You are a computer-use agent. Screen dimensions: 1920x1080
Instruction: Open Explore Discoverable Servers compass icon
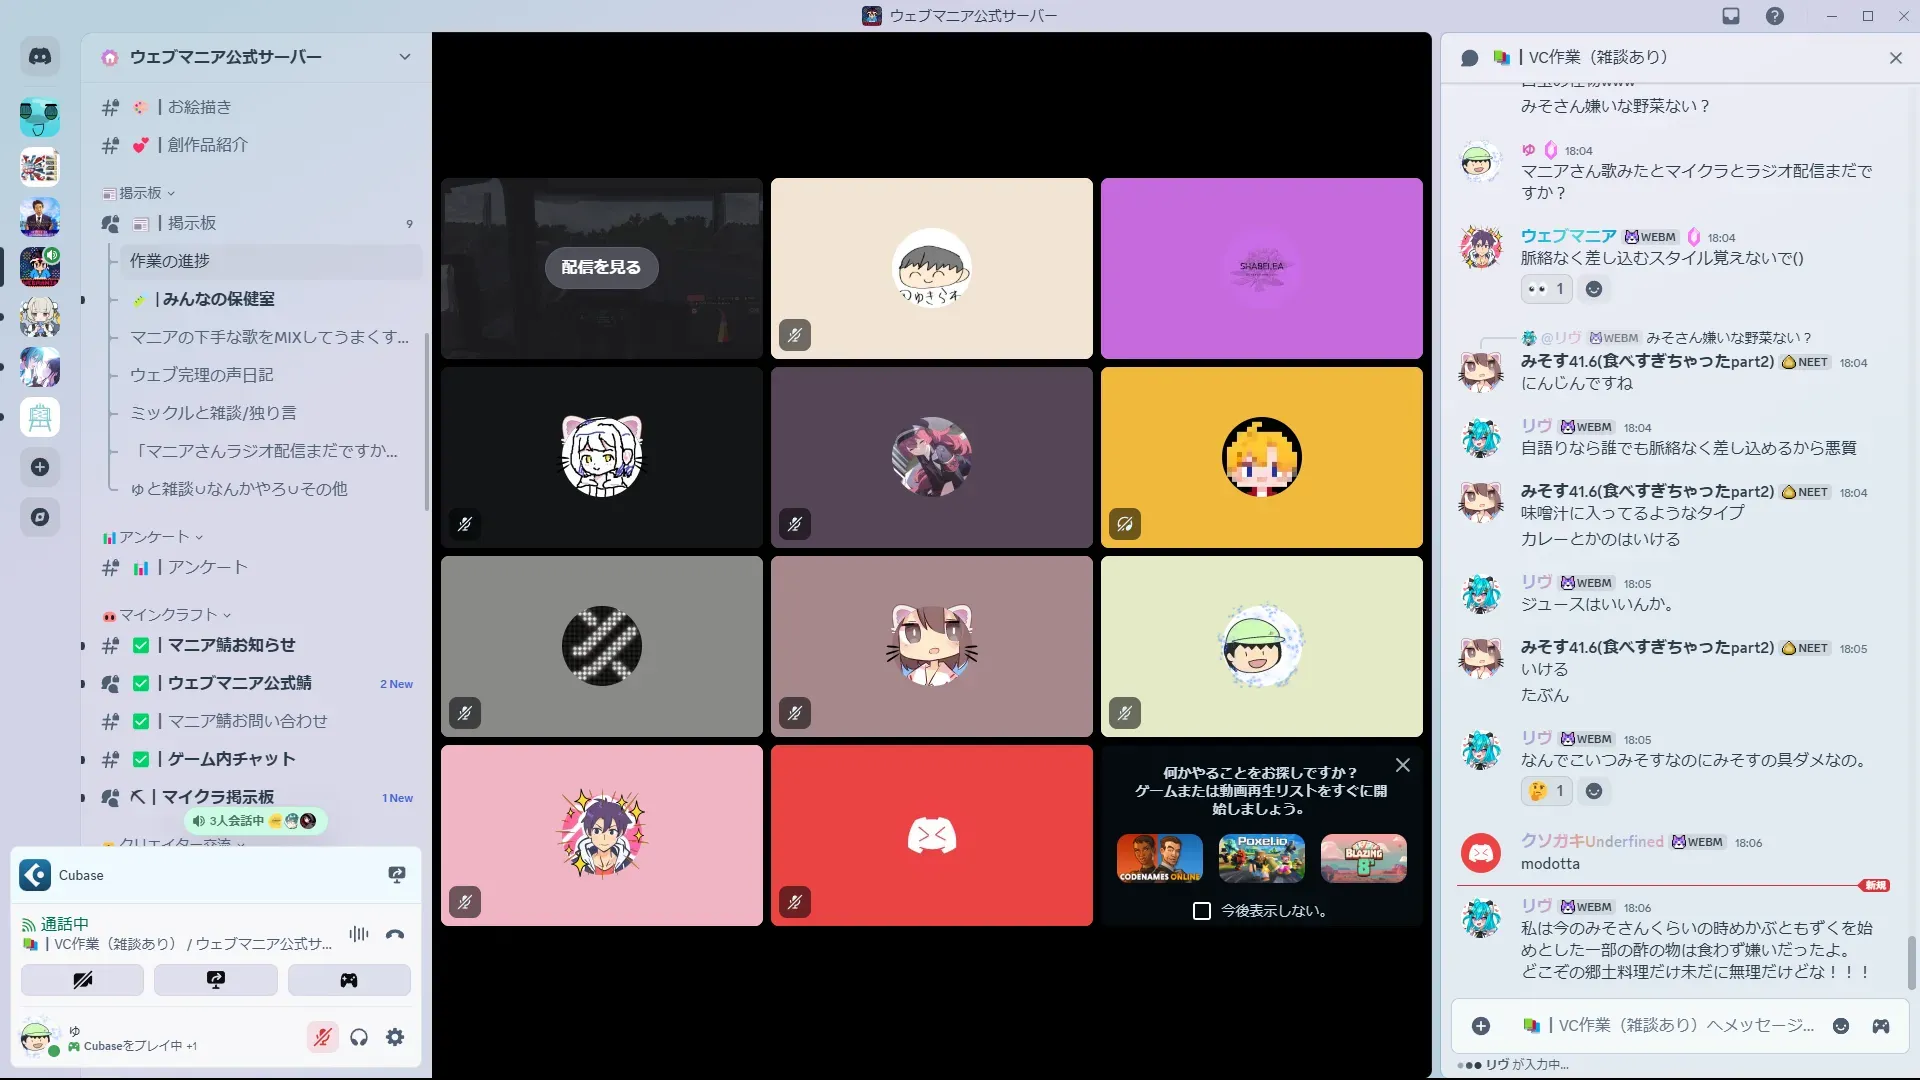[40, 517]
